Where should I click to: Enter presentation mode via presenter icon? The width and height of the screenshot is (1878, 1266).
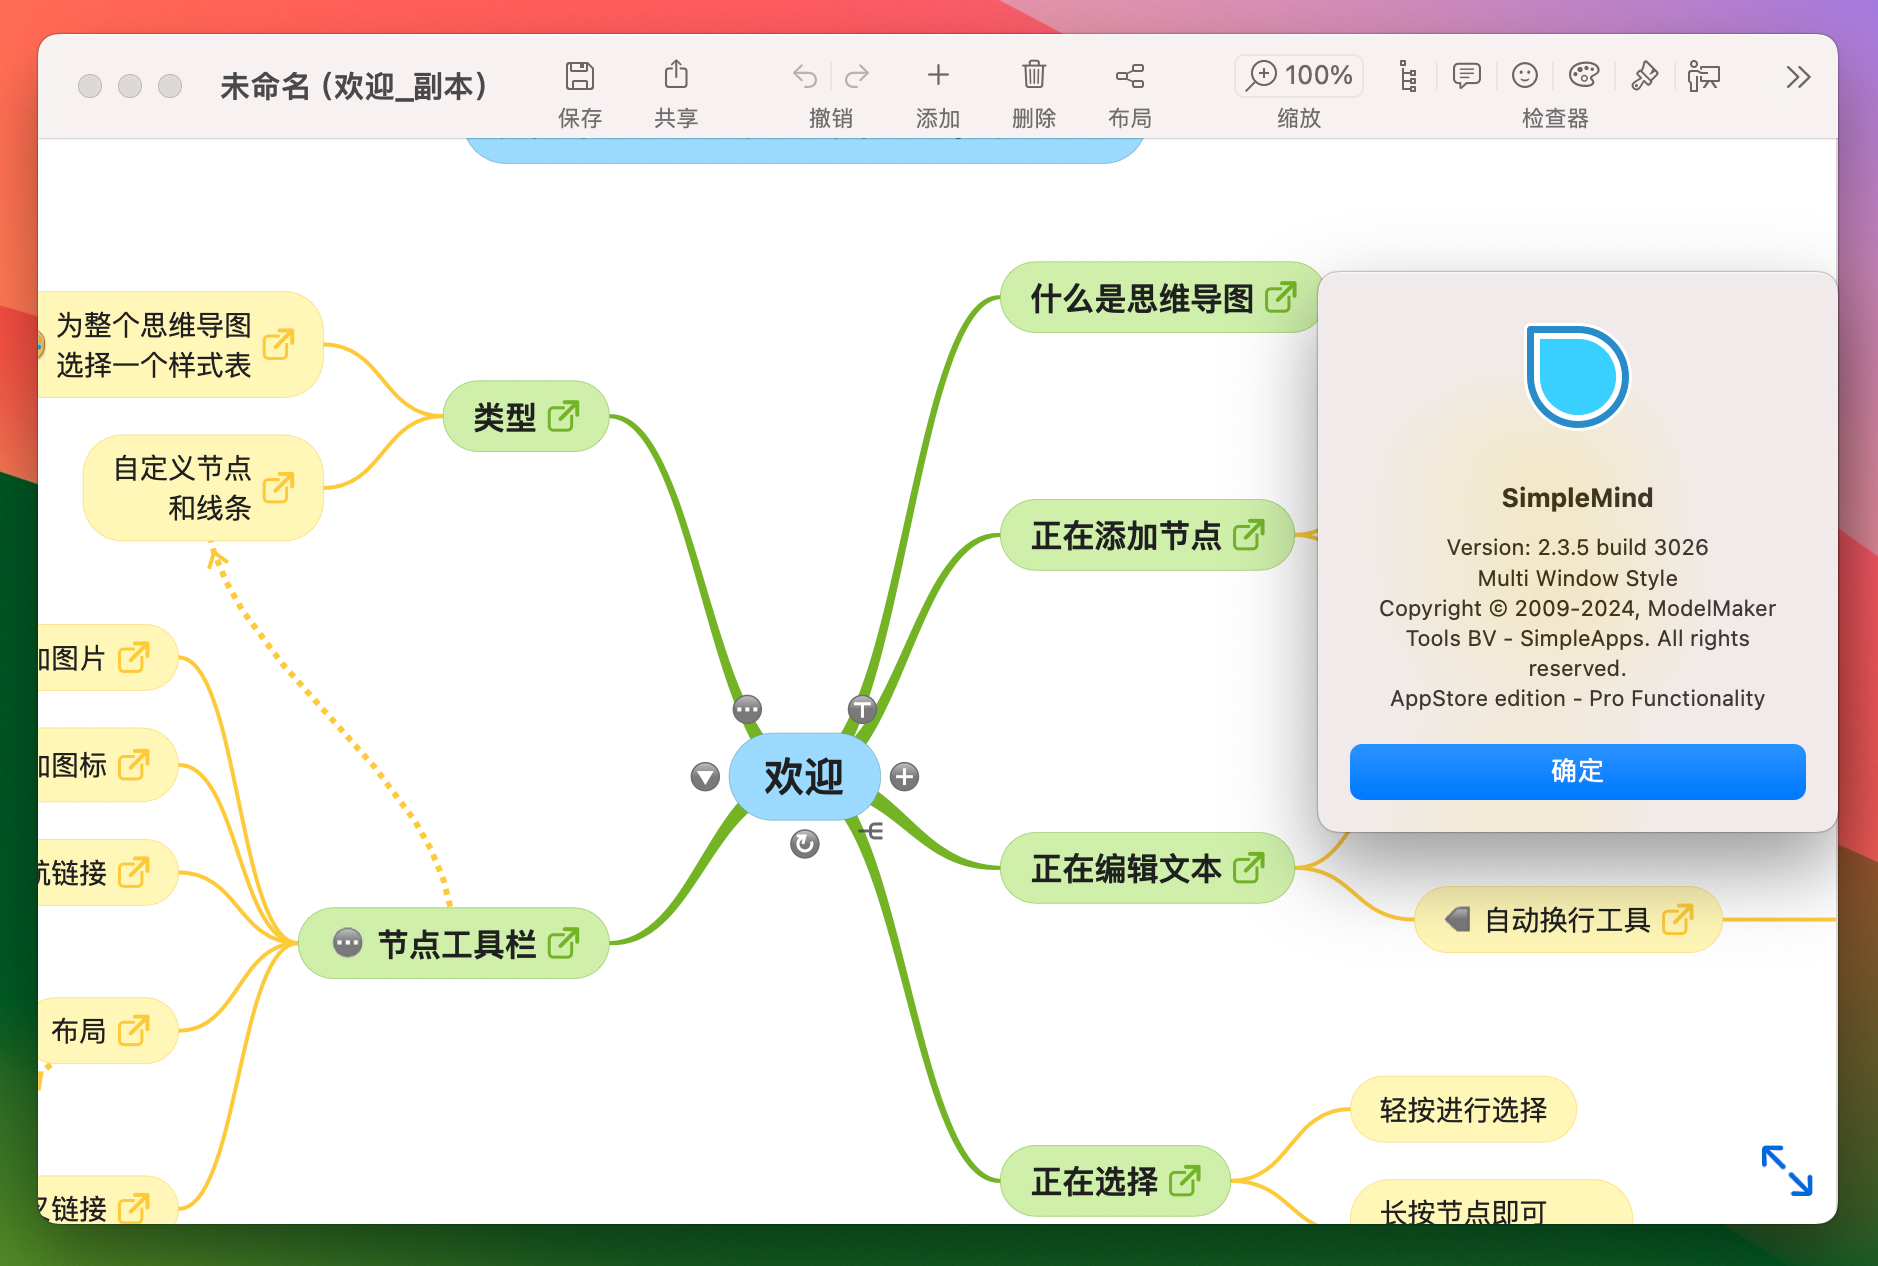pos(1705,76)
